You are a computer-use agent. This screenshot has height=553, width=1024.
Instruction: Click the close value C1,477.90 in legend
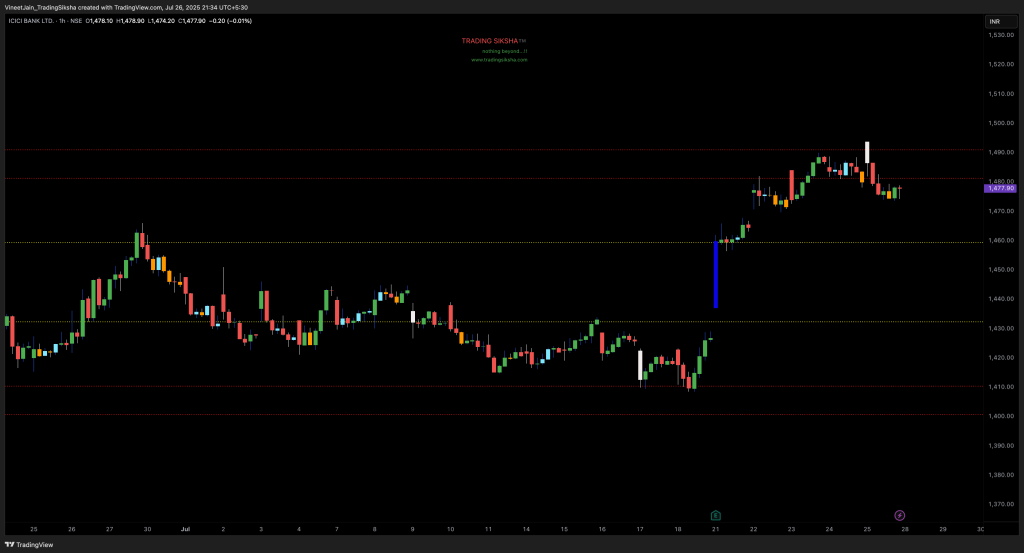(190, 19)
